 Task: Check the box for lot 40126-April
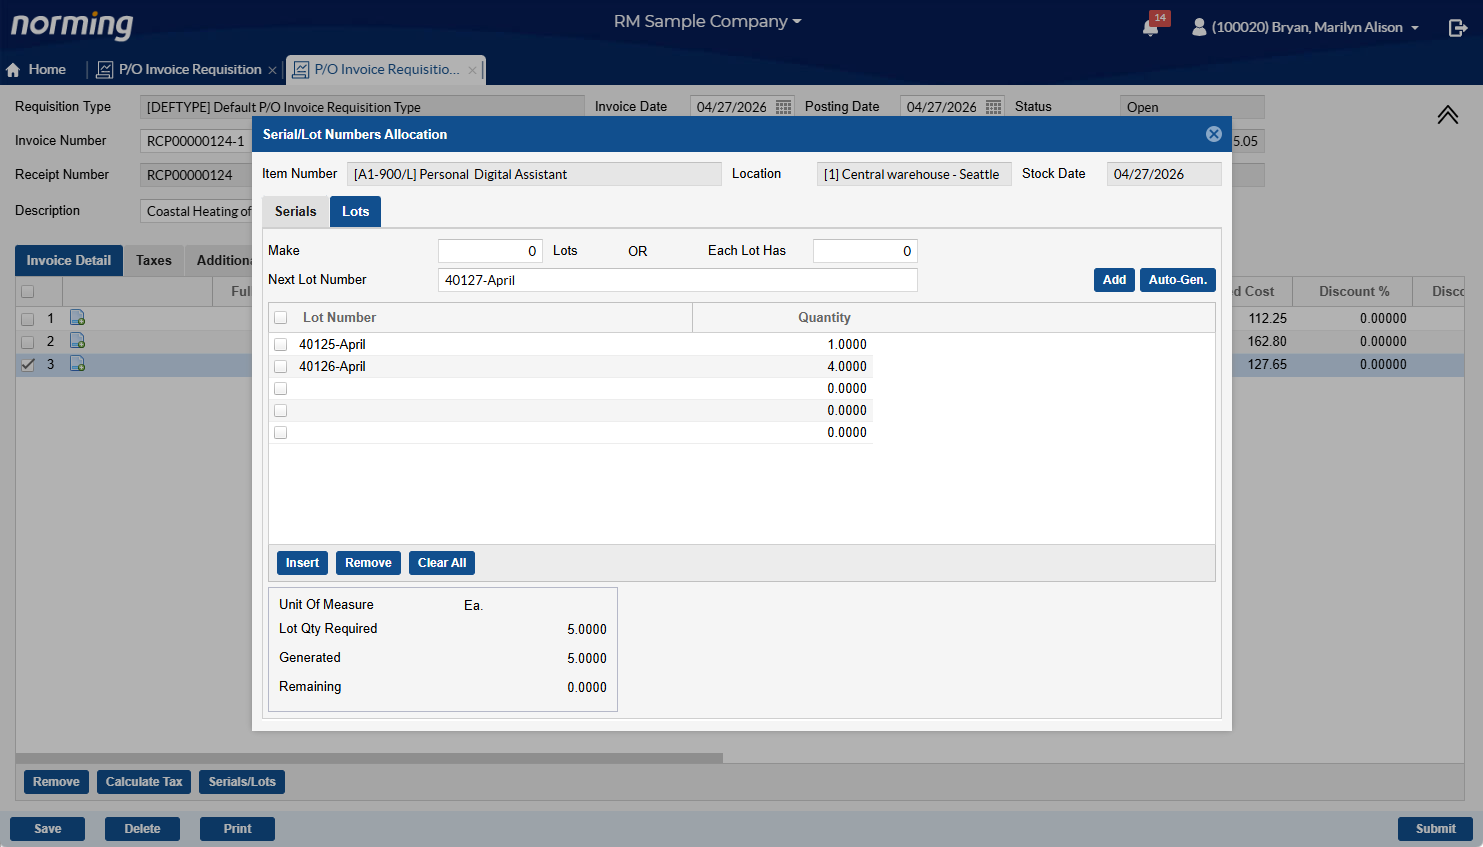click(281, 367)
